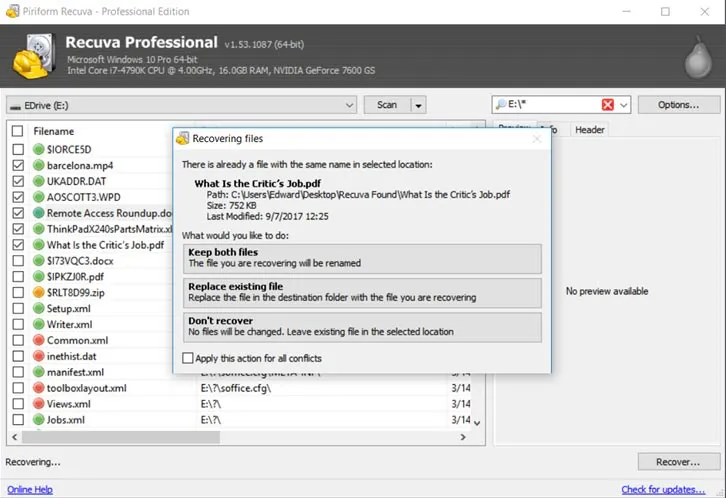The height and width of the screenshot is (498, 726).
Task: Check the Common.xml checkbox
Action: 18,340
